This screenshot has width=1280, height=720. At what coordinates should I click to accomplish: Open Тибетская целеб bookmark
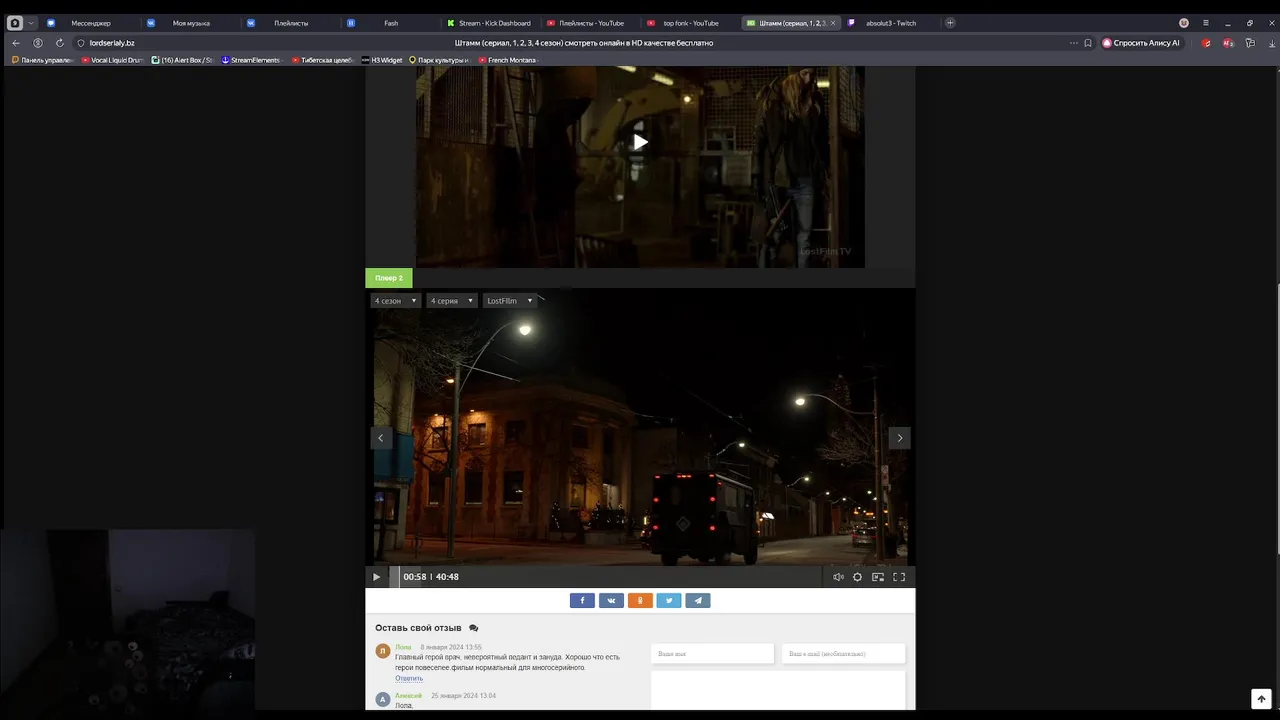point(322,60)
